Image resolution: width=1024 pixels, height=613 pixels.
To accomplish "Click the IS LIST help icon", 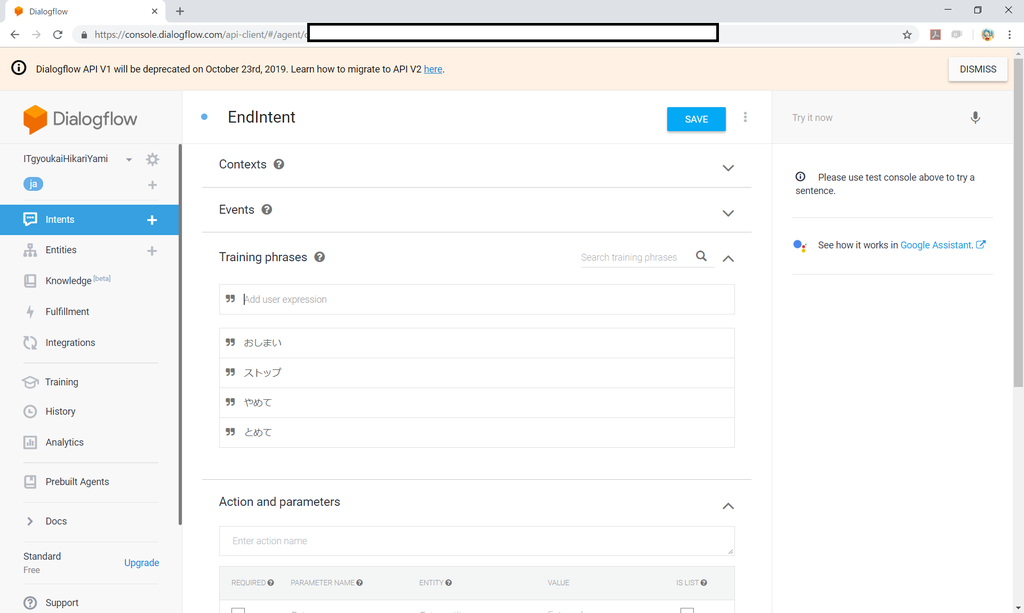I will tap(703, 583).
